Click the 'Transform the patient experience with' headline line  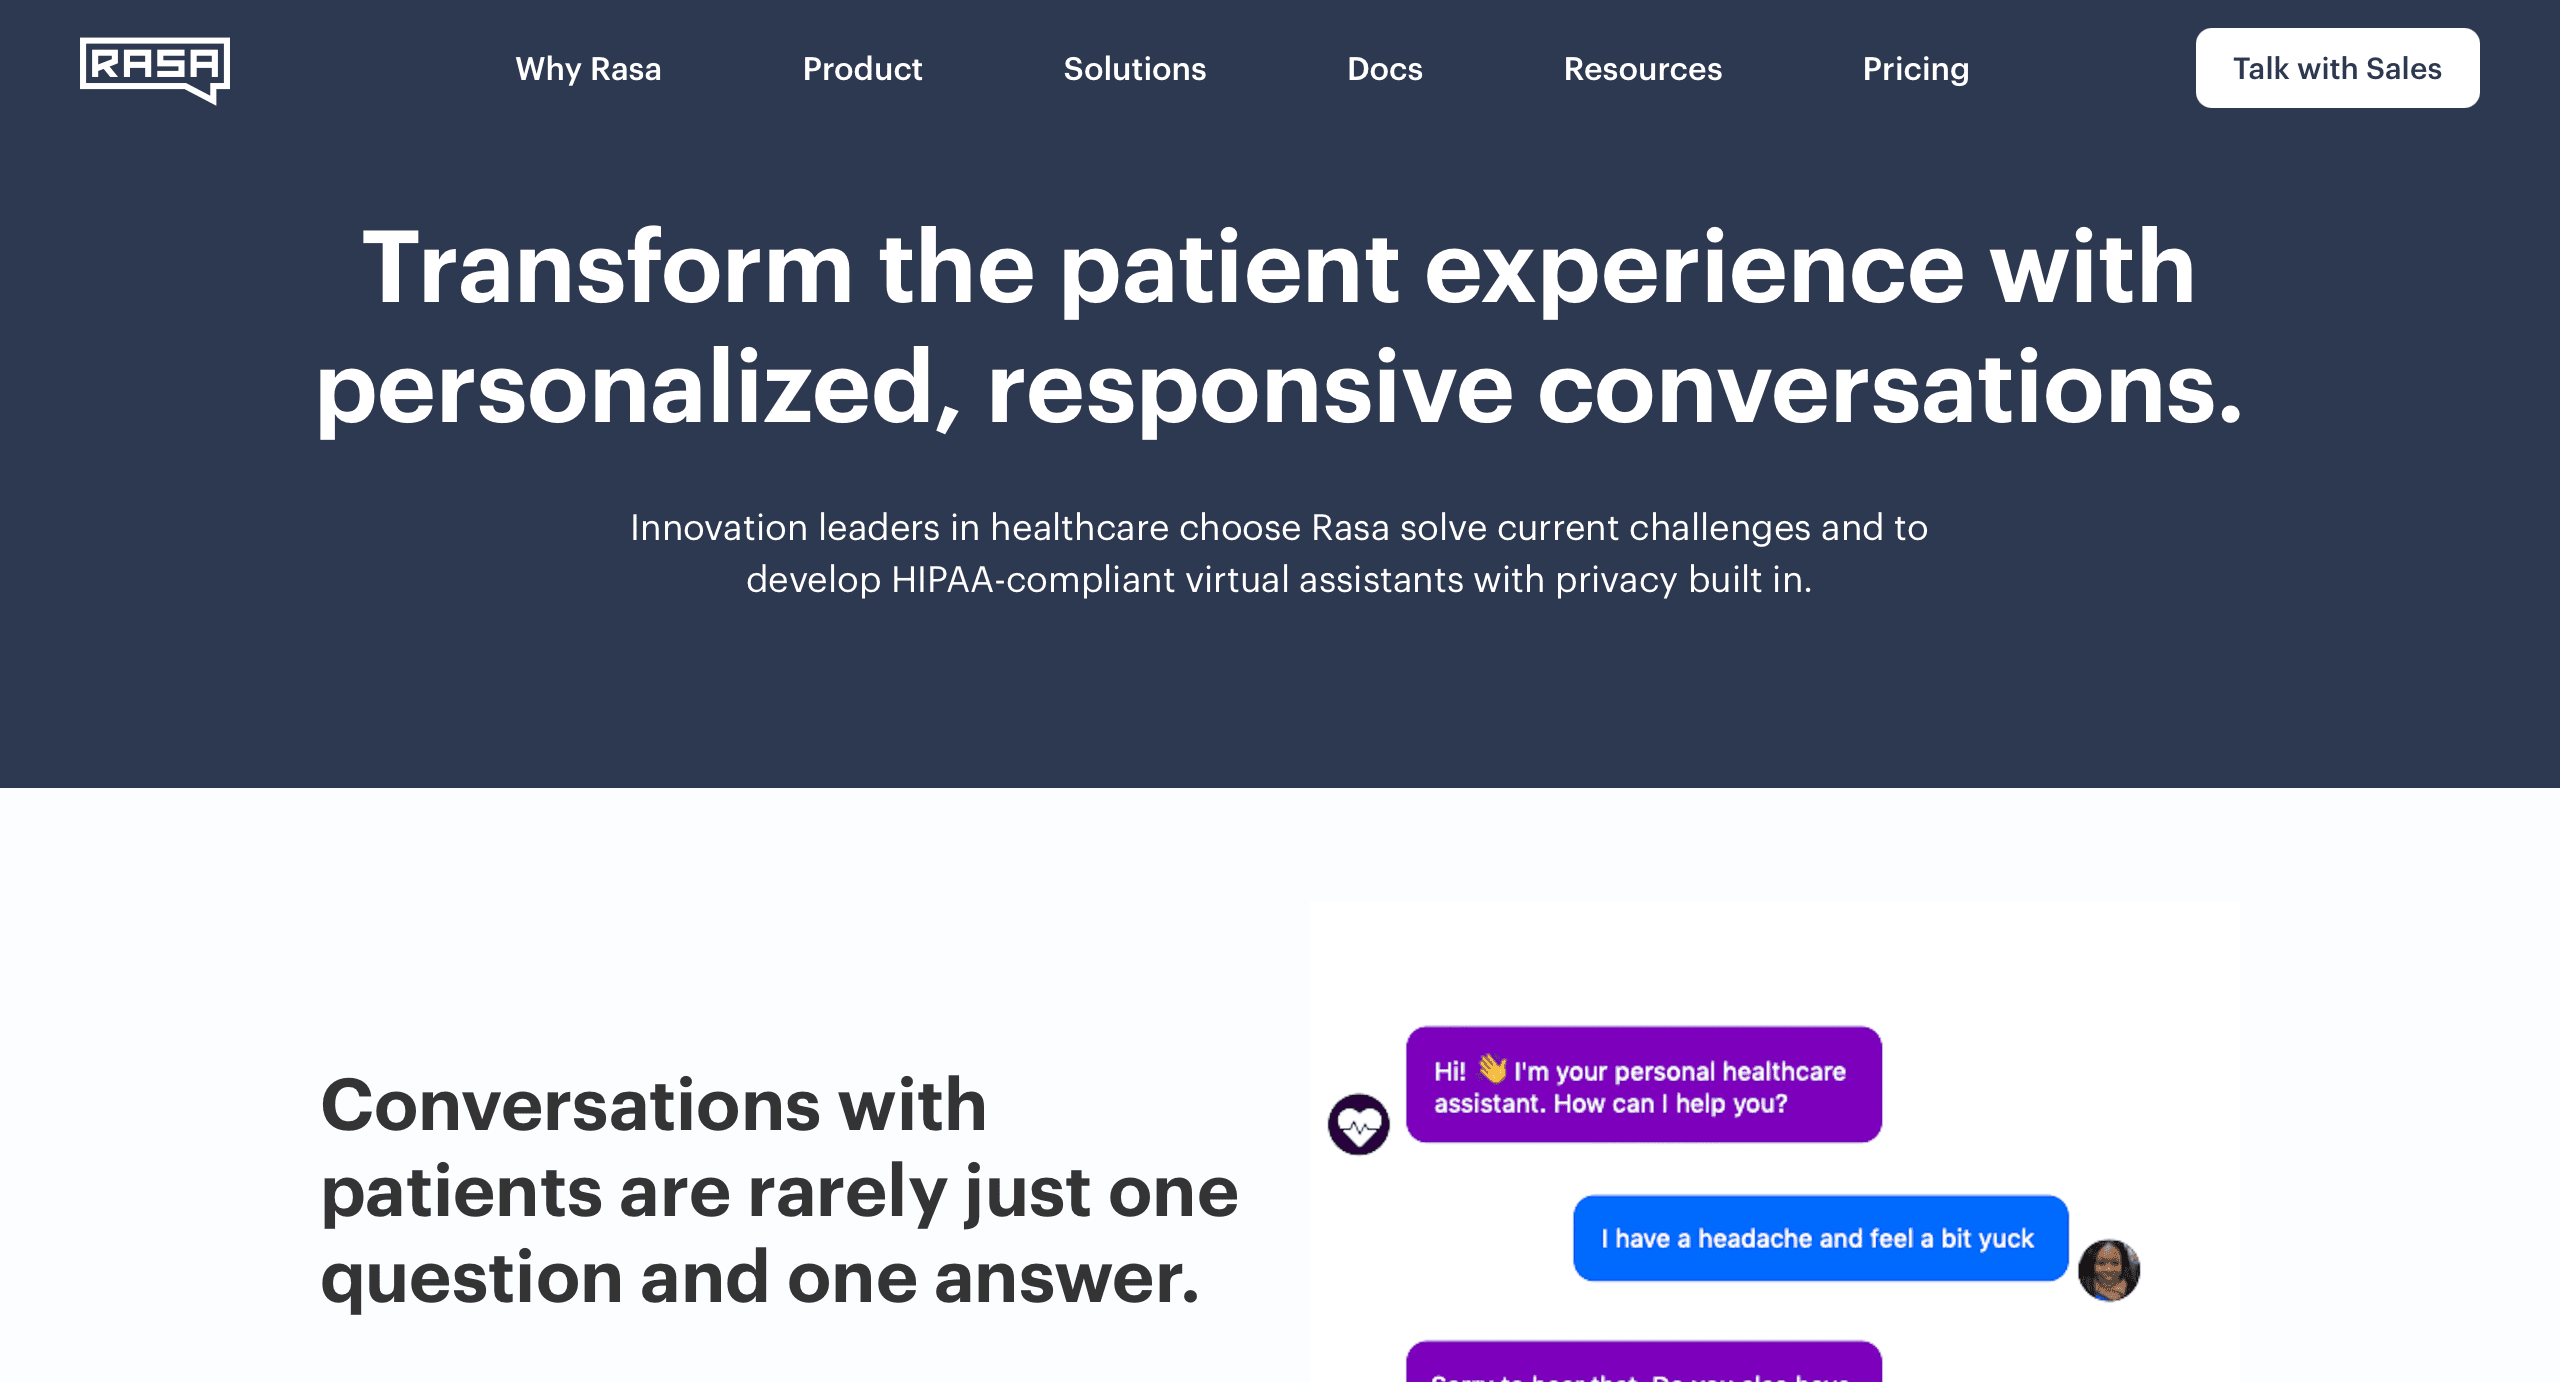[x=1278, y=268]
